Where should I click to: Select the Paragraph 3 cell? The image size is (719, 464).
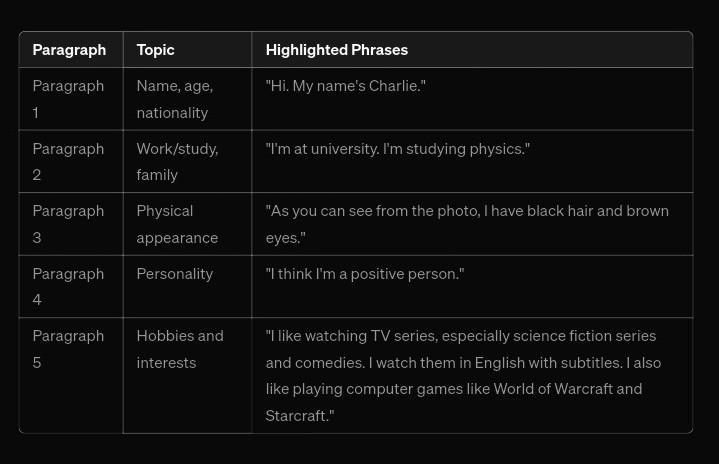coord(68,224)
